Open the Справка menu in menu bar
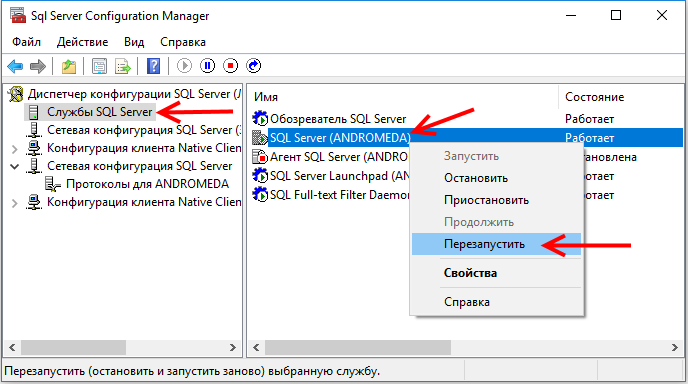This screenshot has width=688, height=384. (183, 42)
